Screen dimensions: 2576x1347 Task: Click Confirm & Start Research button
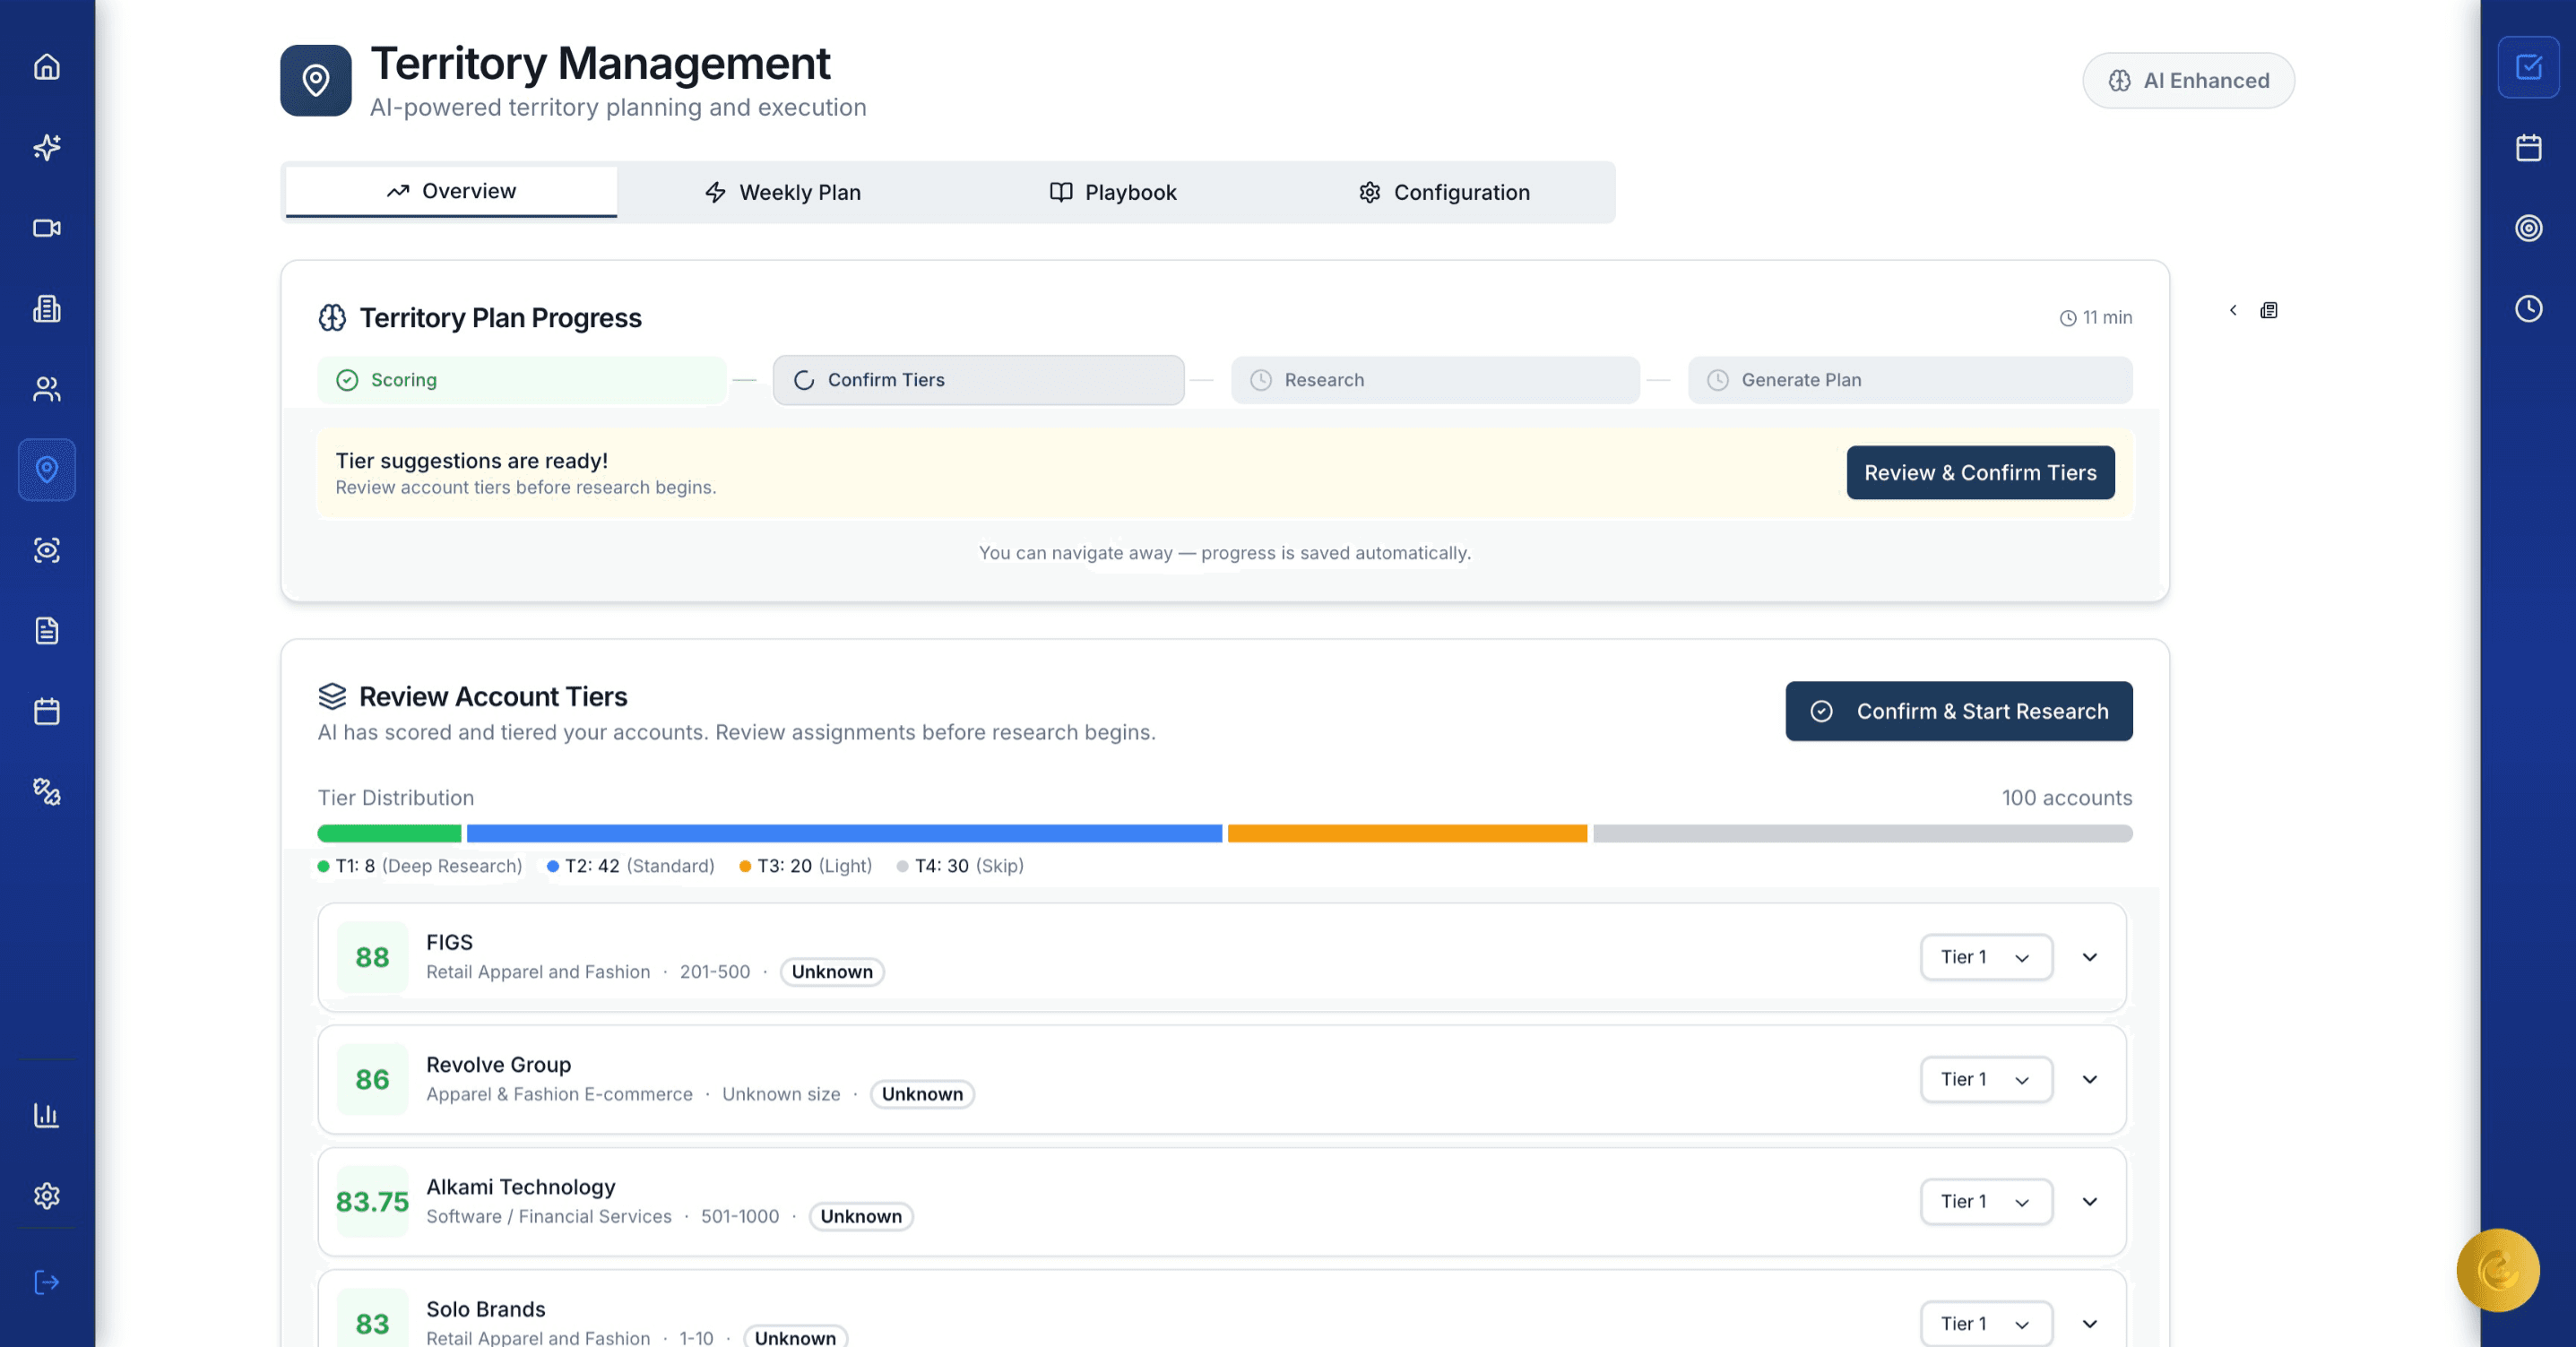[1958, 711]
